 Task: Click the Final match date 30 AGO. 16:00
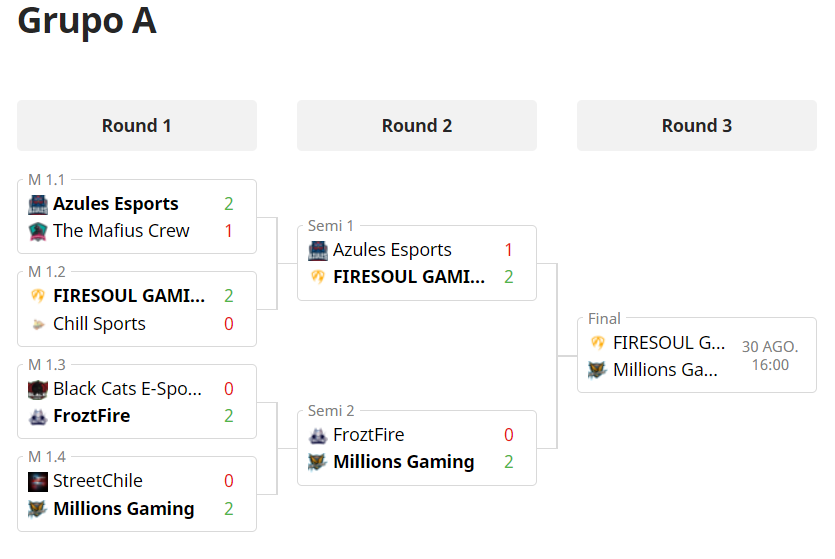point(770,356)
